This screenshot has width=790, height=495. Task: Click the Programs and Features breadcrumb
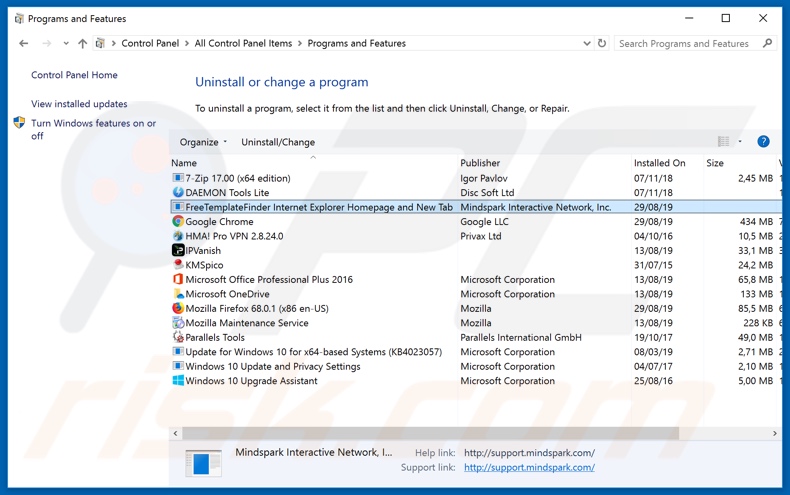357,43
